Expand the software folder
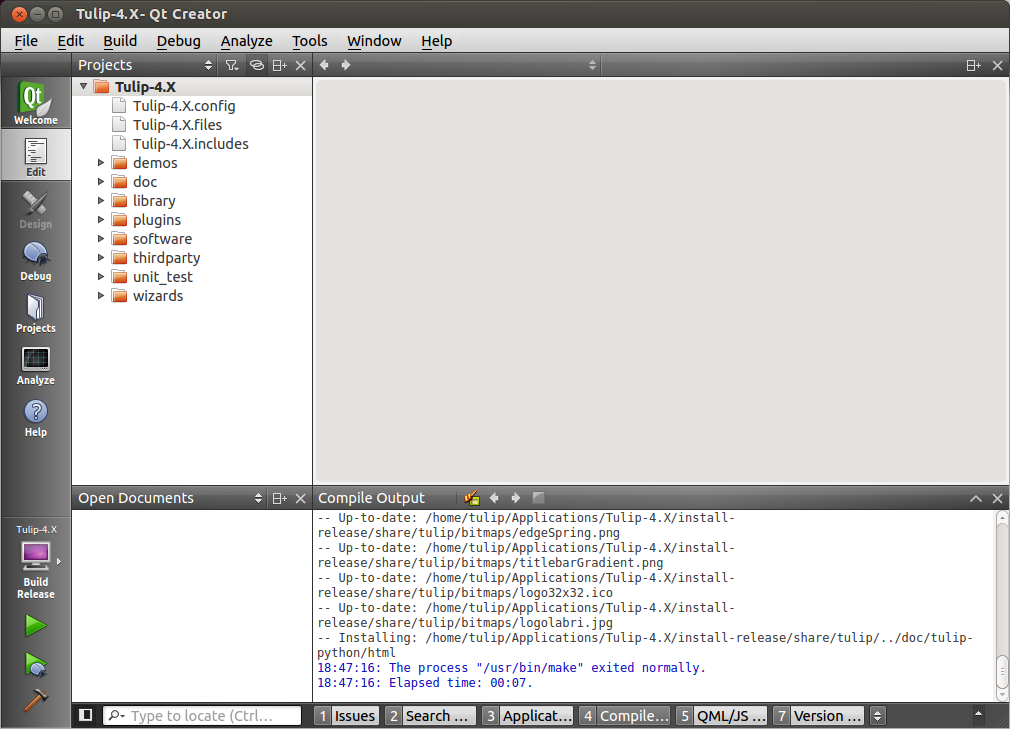1010x729 pixels. 100,239
